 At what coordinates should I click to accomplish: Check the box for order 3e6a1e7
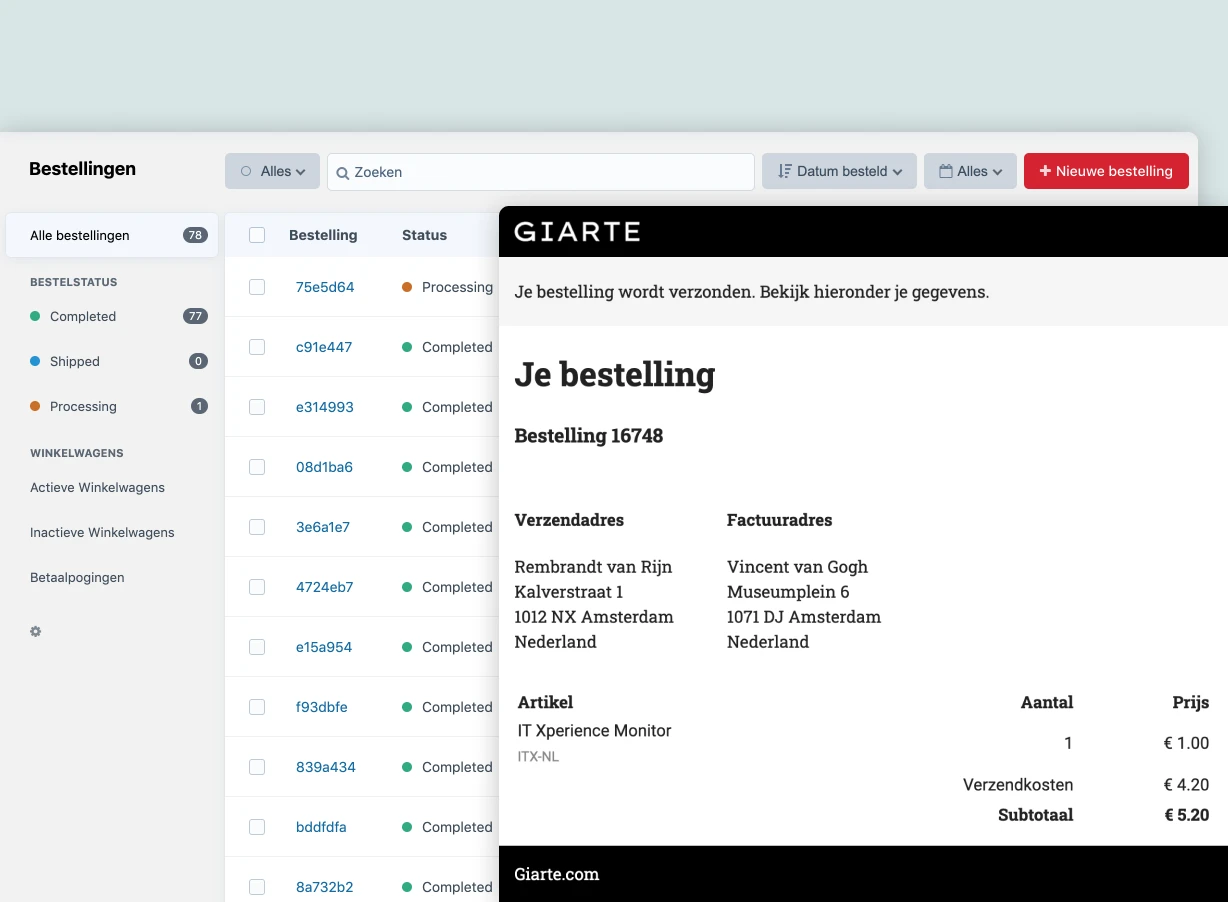click(257, 527)
